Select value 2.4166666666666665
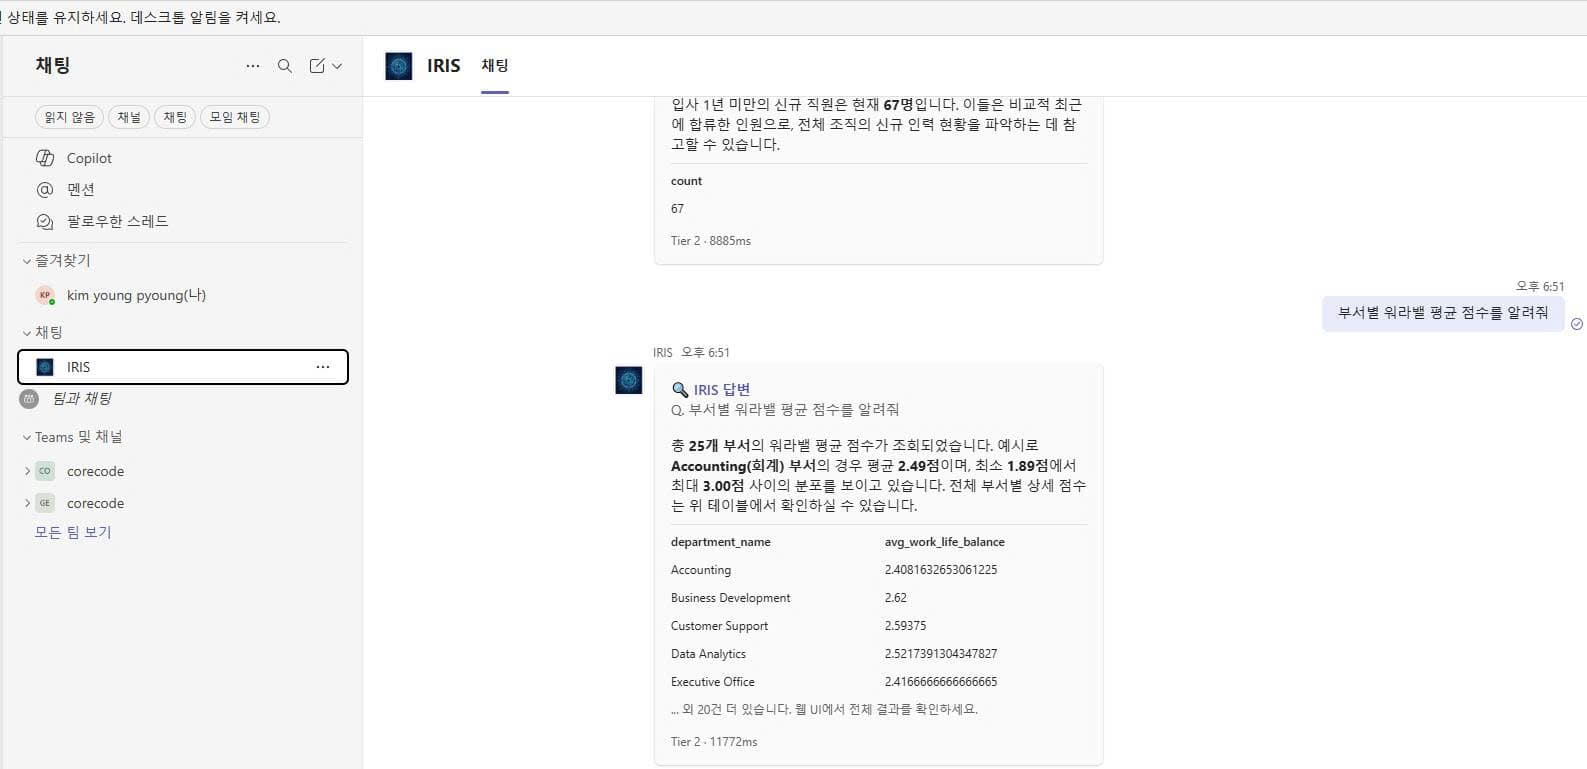This screenshot has width=1587, height=769. click(941, 682)
